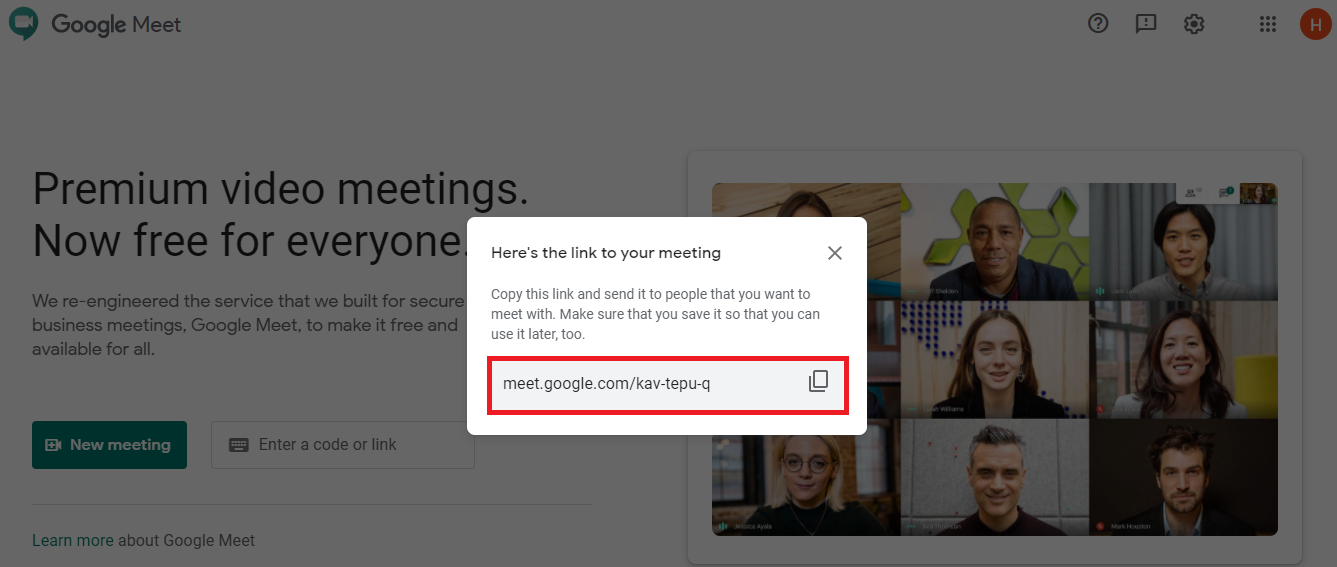Click Mark Houston's video tile
This screenshot has width=1337, height=567.
[x=1183, y=477]
